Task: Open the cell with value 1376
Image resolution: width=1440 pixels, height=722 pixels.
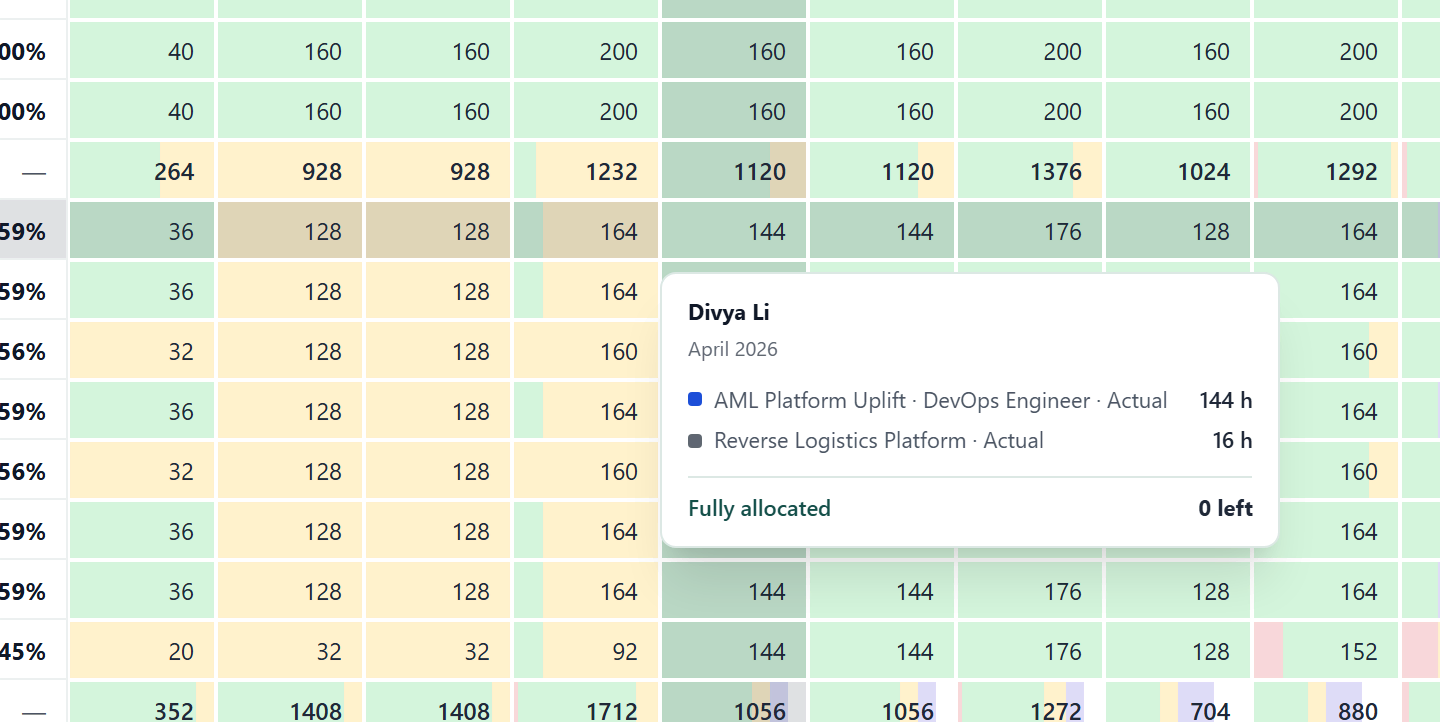Action: 1030,171
